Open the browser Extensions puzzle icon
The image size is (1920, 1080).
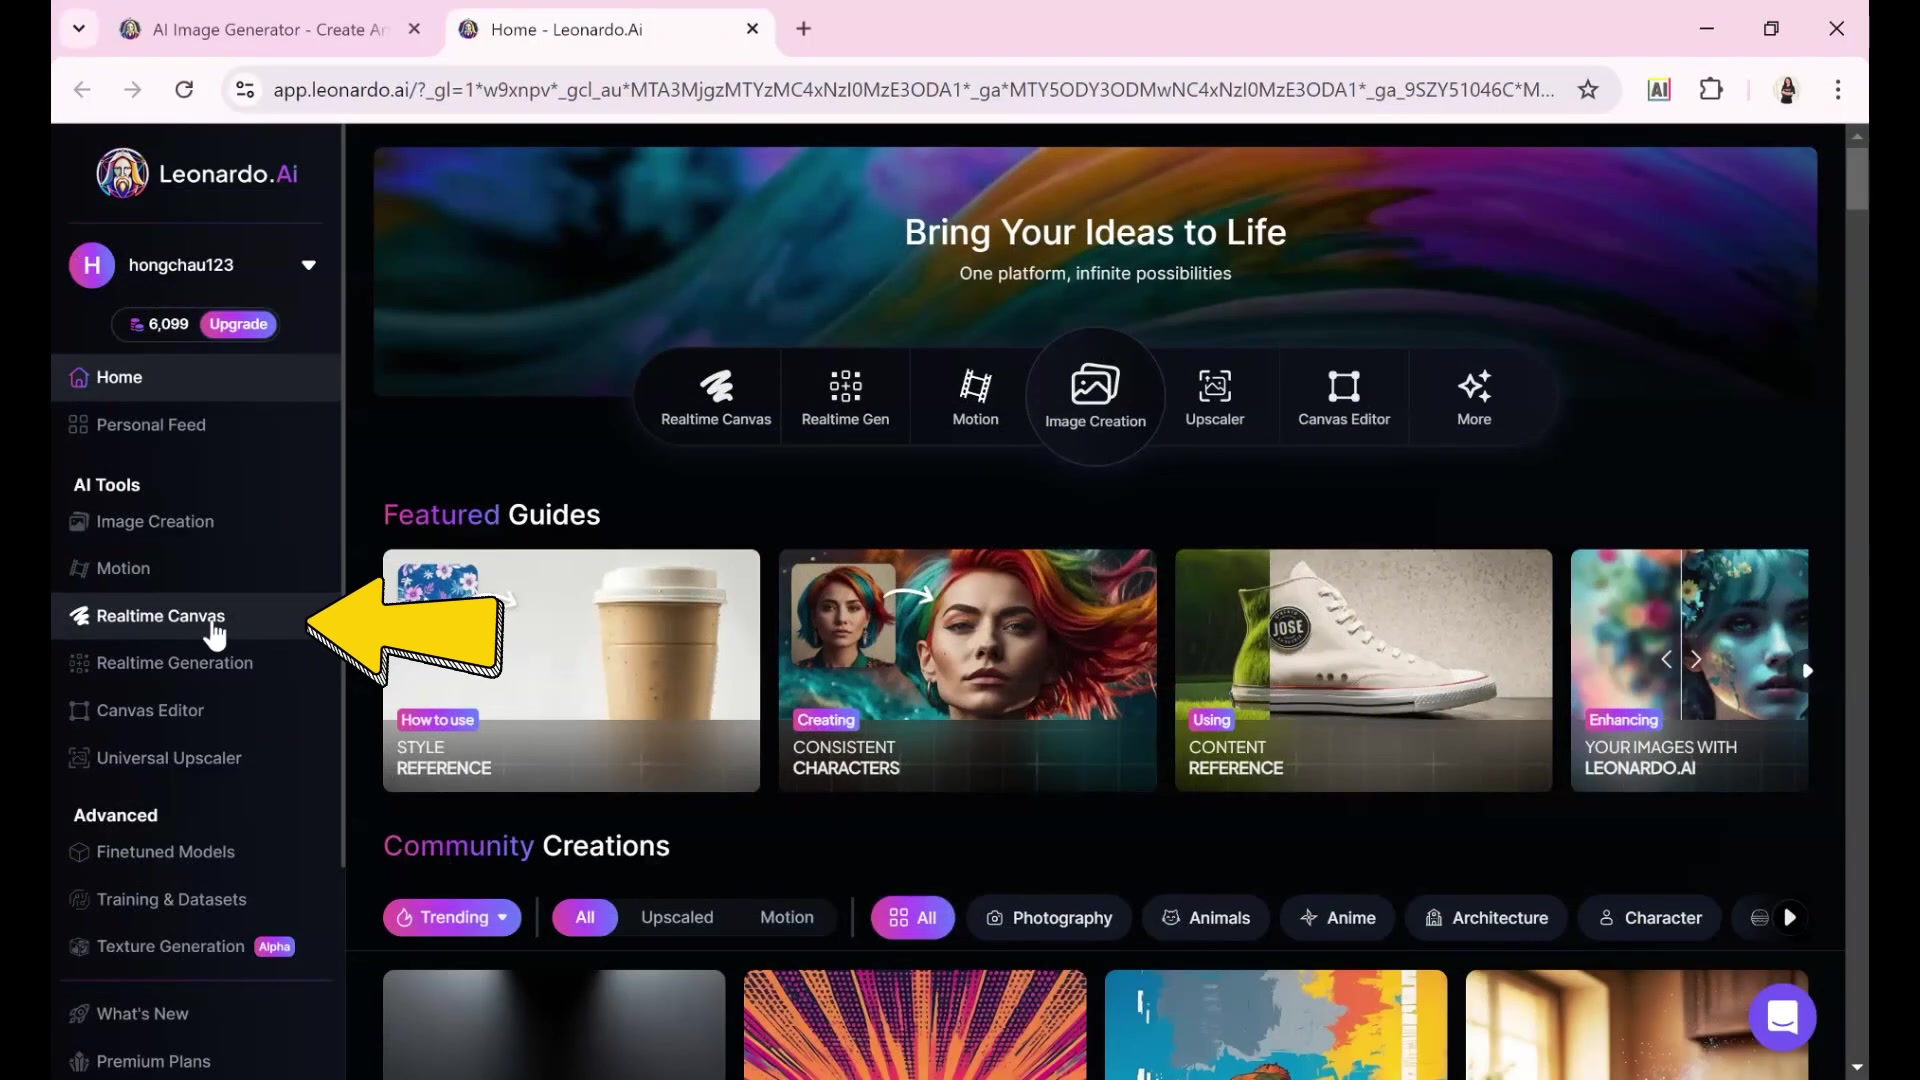pyautogui.click(x=1711, y=90)
